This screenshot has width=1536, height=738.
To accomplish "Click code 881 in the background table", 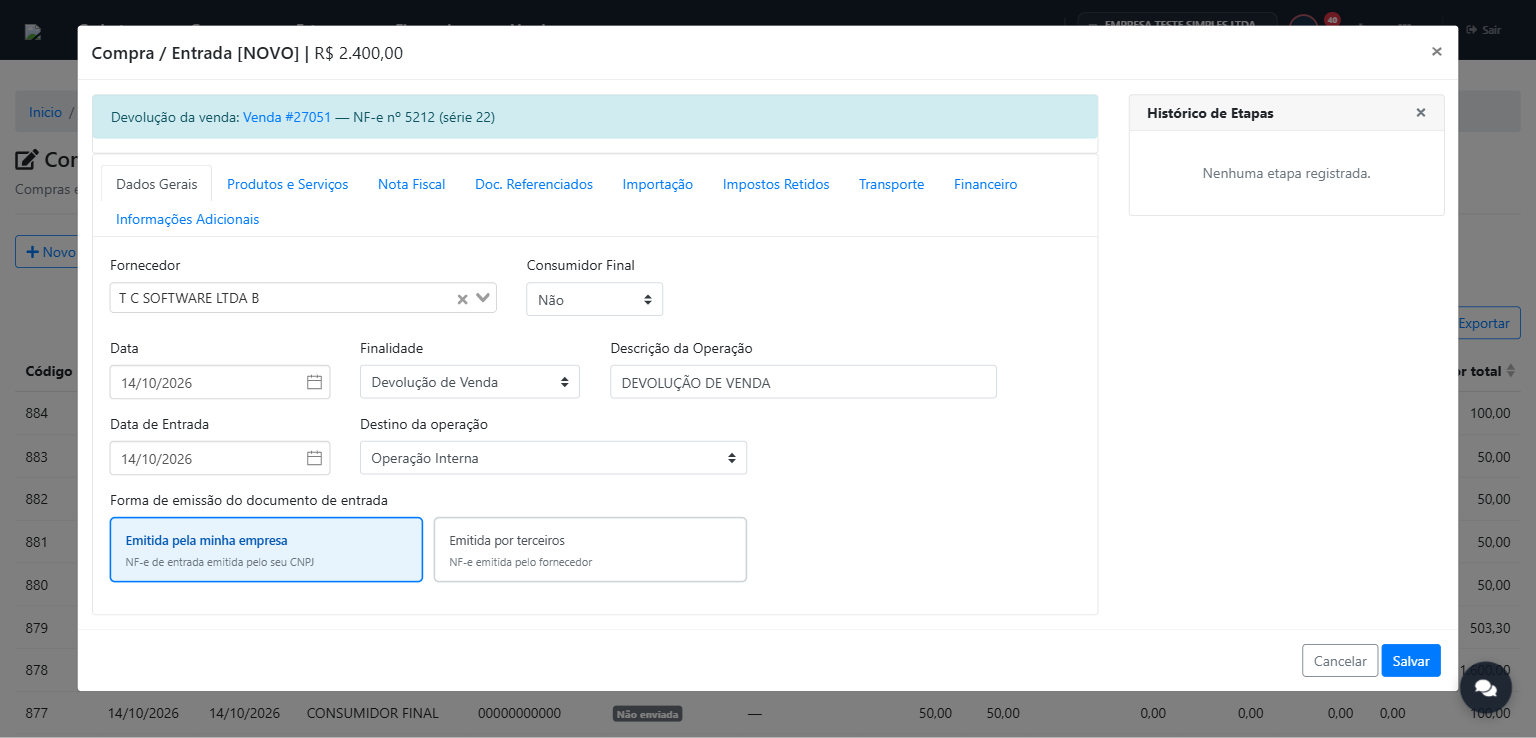I will (37, 542).
